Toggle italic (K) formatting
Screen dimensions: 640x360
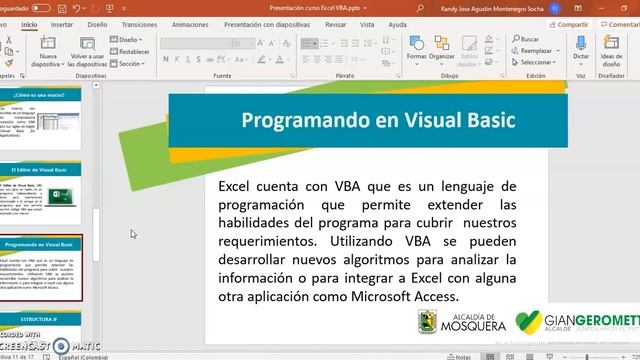(x=177, y=60)
